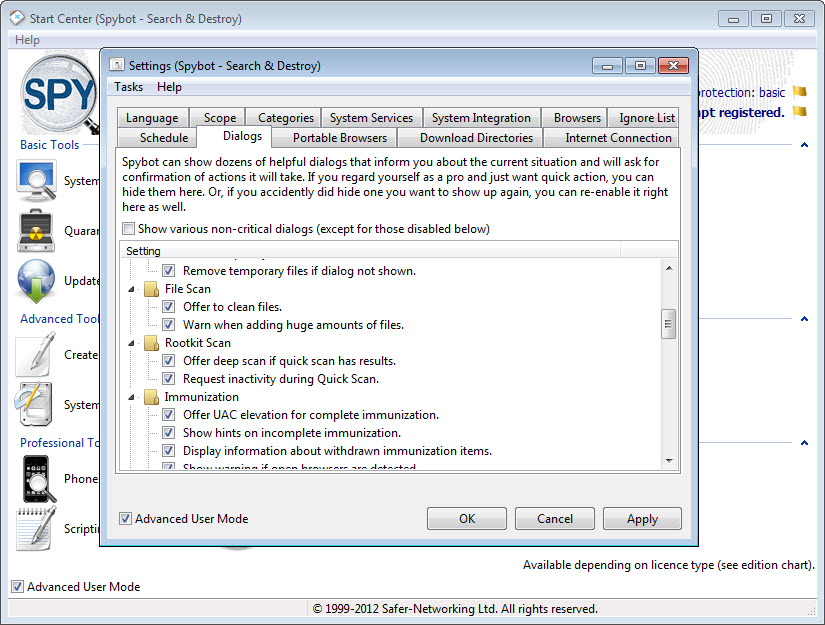Click the yellow flag beside protection: basic
The width and height of the screenshot is (825, 625).
[x=800, y=92]
